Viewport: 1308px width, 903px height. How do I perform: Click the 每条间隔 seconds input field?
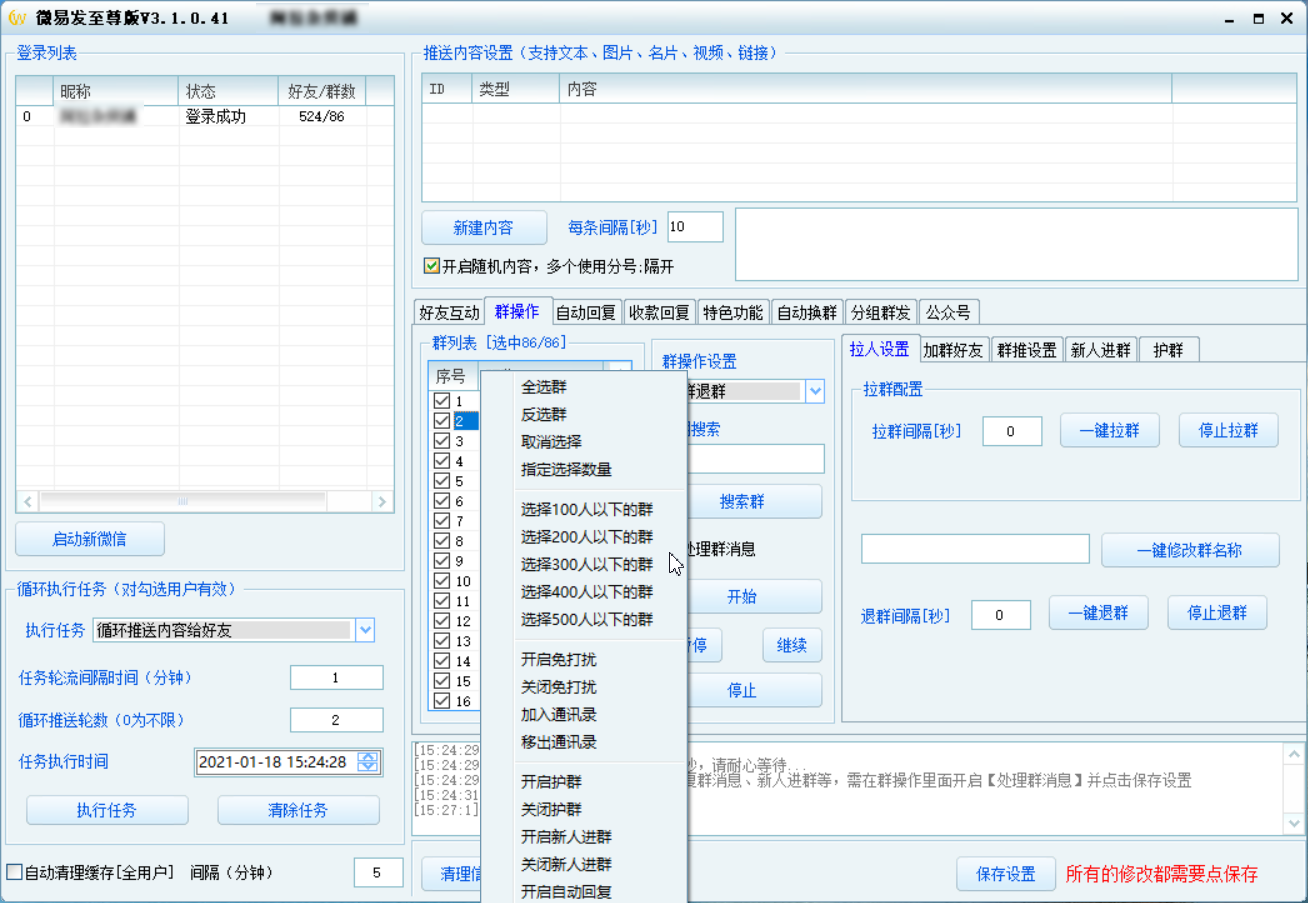tap(695, 227)
